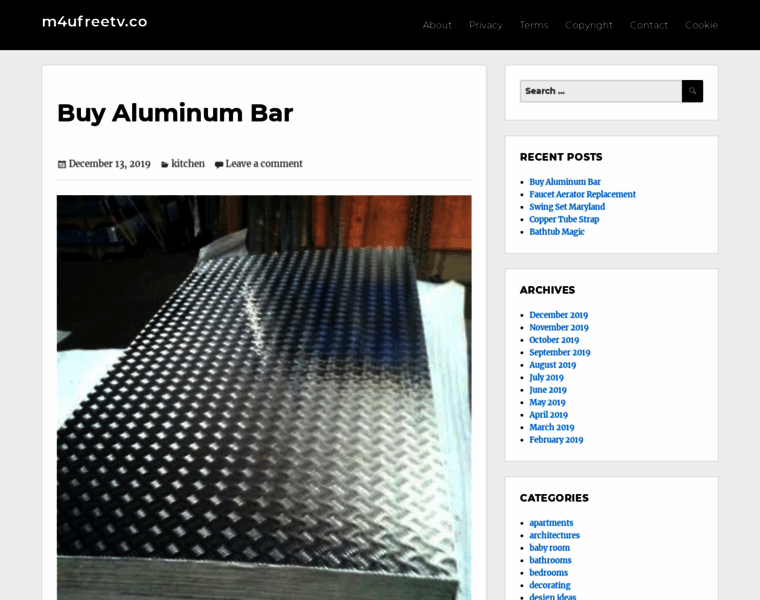Open recent post Copper Tube Strap
The image size is (760, 600).
(x=564, y=220)
